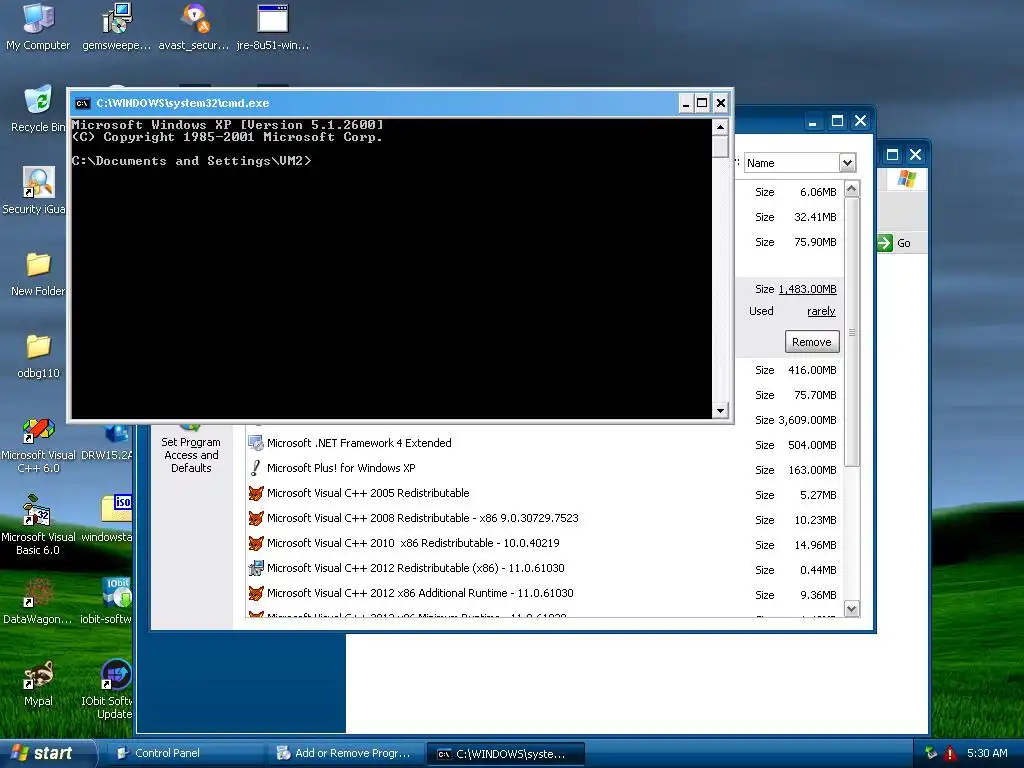The width and height of the screenshot is (1024, 768).
Task: Minimize the Add or Remove Programs window
Action: (x=812, y=121)
